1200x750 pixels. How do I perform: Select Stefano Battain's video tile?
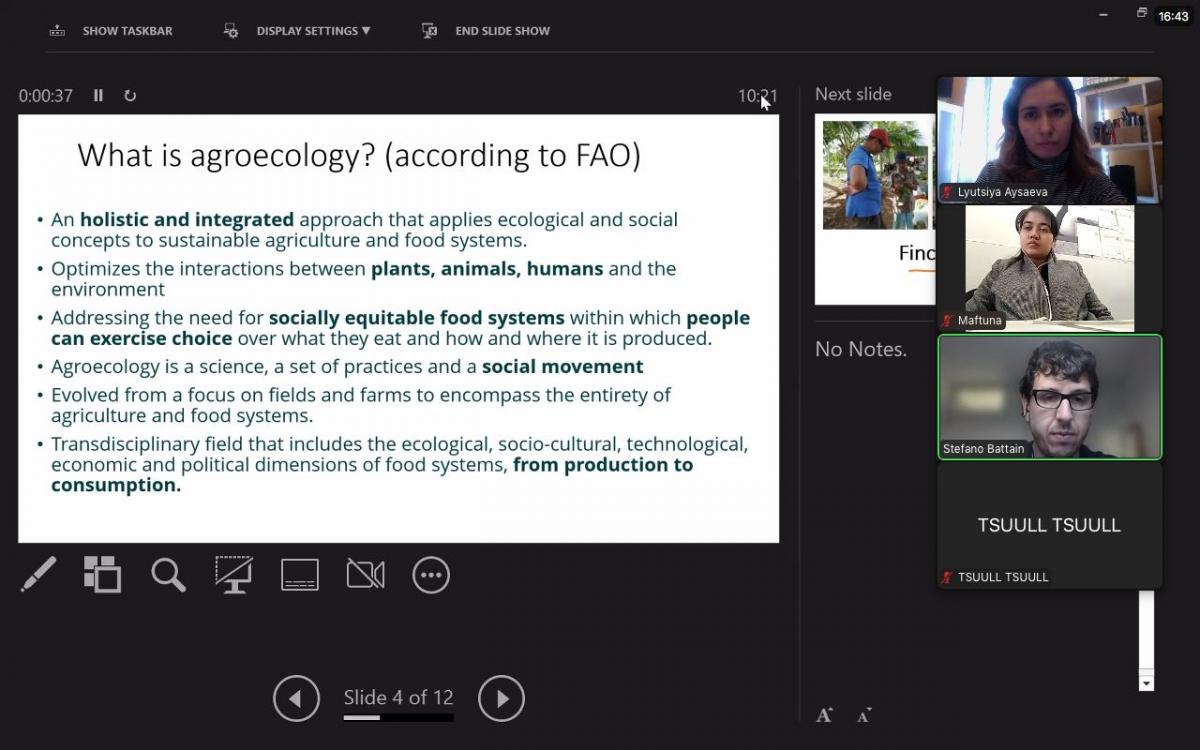(1049, 397)
